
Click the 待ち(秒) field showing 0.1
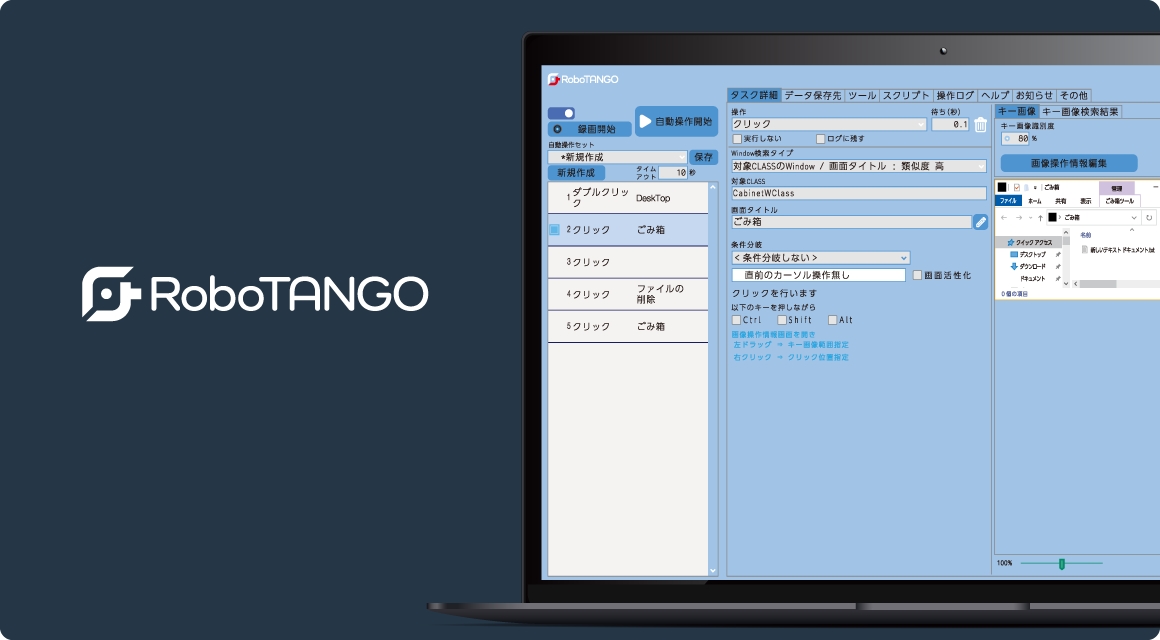950,124
